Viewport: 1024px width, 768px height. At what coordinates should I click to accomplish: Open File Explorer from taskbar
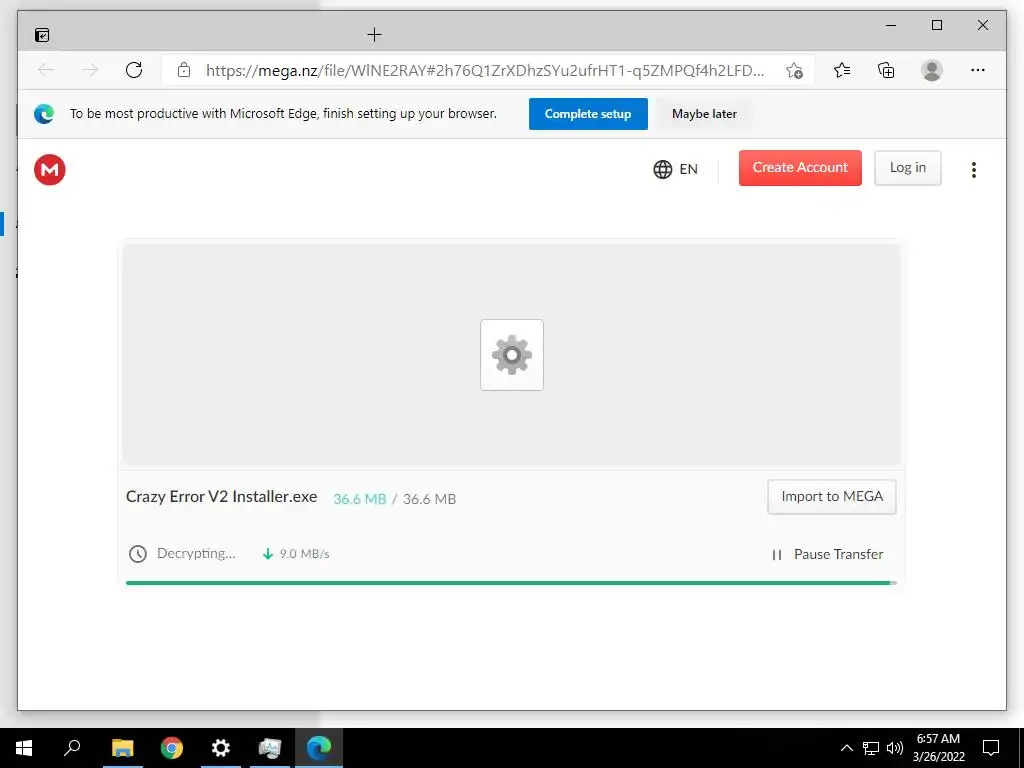[123, 748]
